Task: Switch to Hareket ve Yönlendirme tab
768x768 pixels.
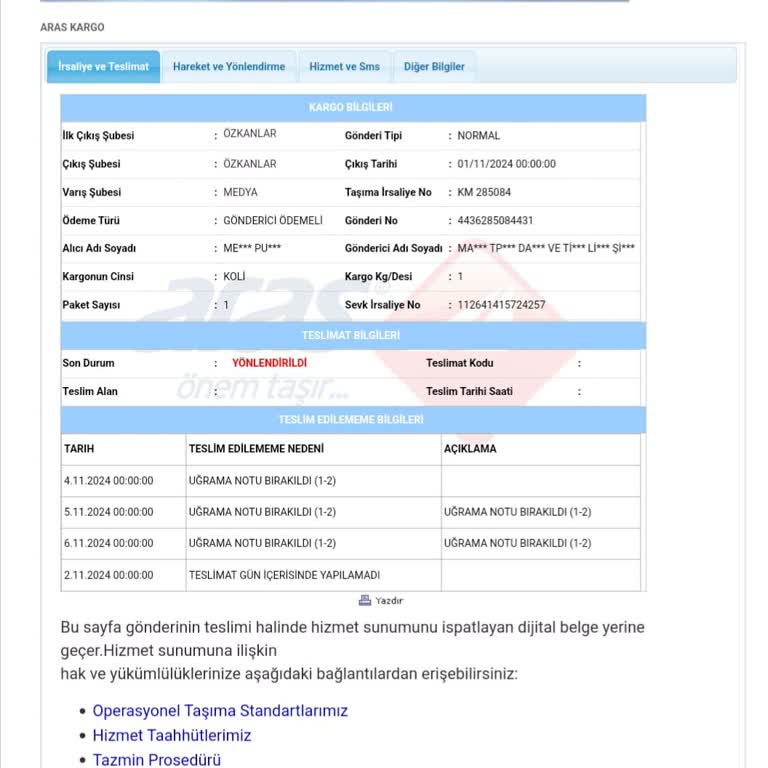Action: point(229,67)
